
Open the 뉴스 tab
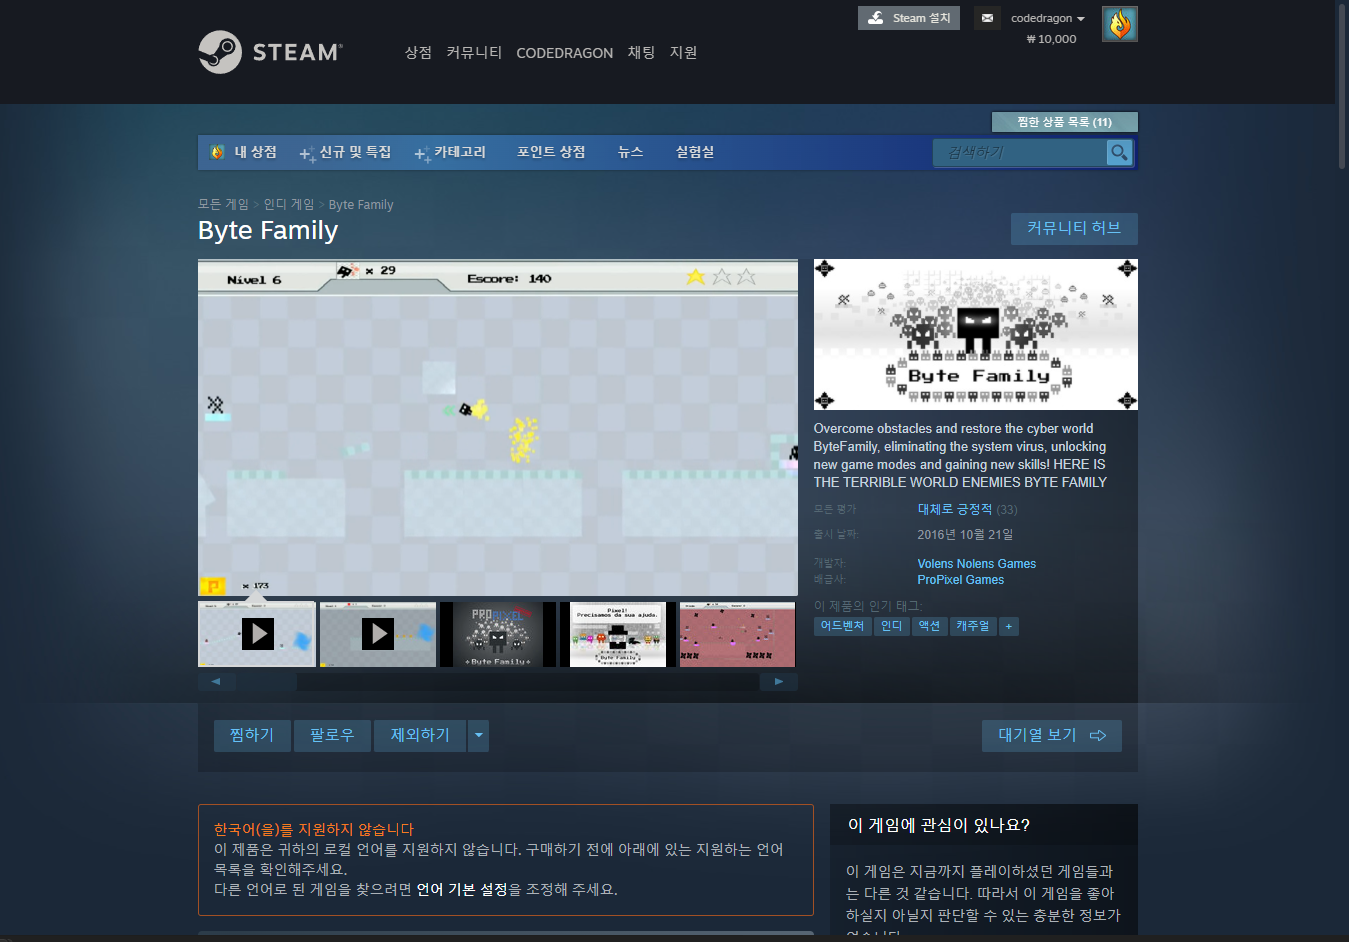630,152
